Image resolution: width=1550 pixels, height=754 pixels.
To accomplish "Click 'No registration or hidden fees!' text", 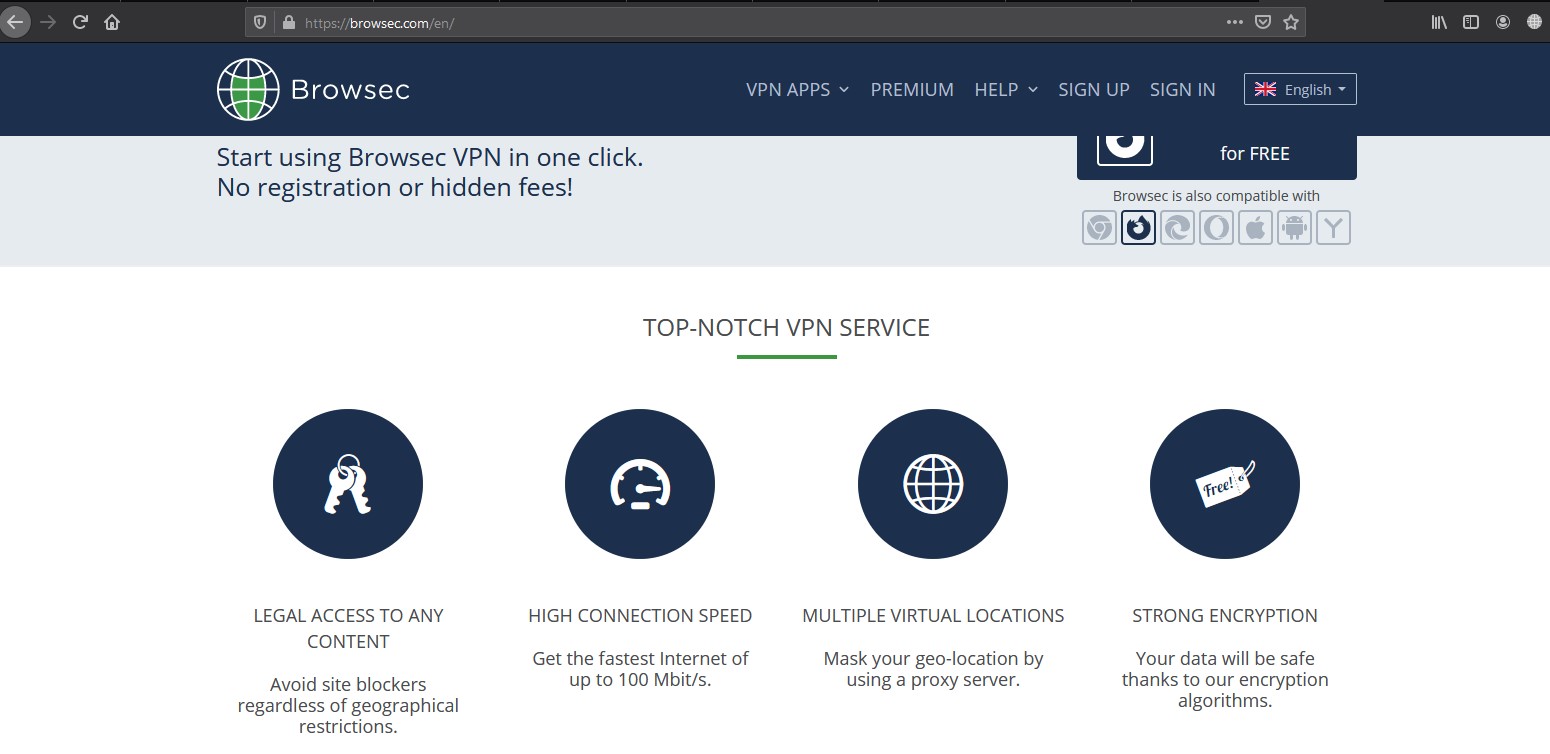I will click(395, 187).
